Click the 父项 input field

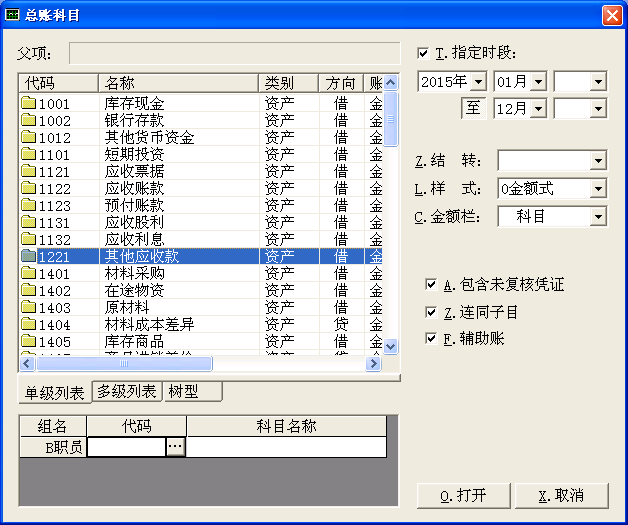(235, 53)
